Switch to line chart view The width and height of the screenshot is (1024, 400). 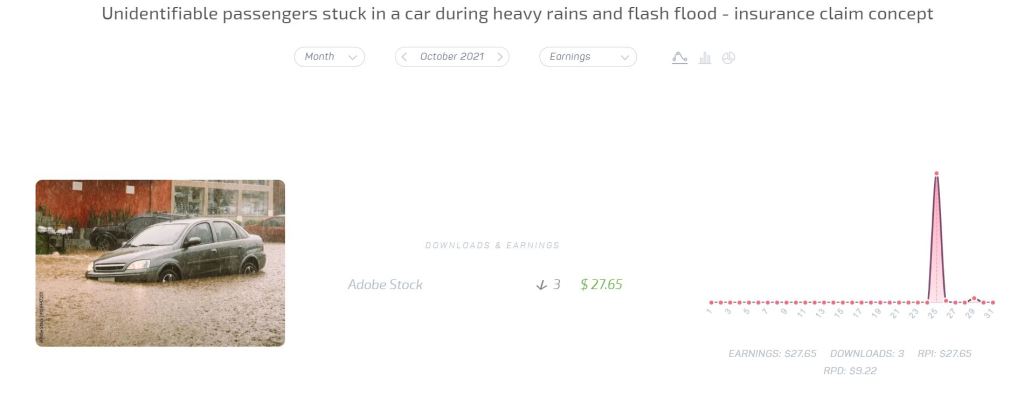680,58
